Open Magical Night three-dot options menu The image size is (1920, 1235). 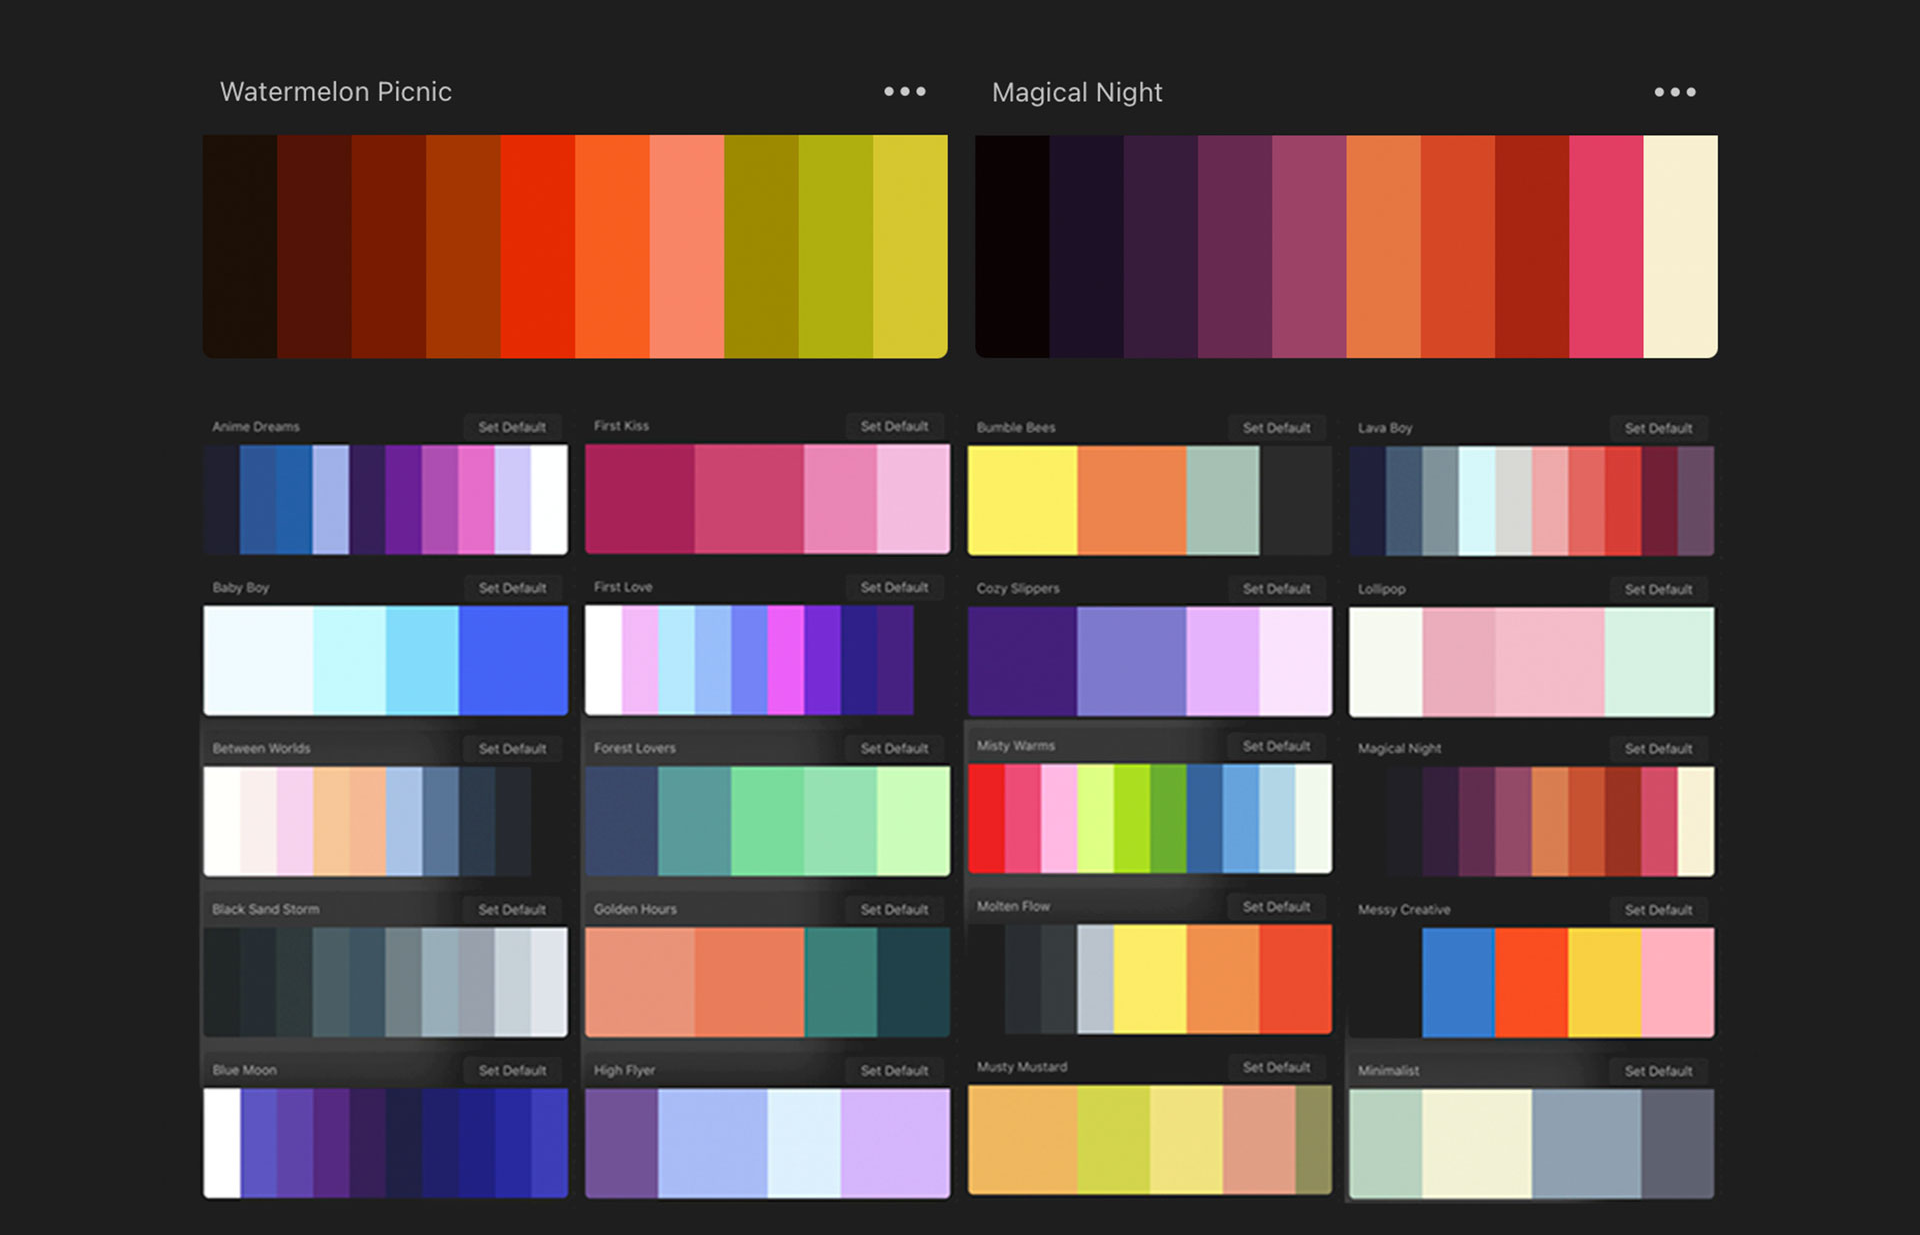(x=1674, y=92)
